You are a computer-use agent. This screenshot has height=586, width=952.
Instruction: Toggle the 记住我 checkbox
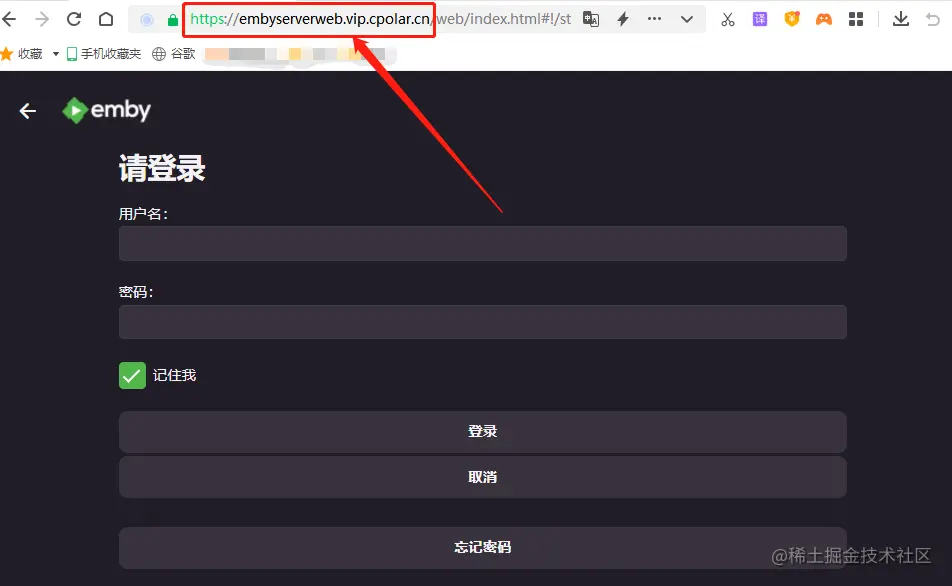tap(132, 375)
